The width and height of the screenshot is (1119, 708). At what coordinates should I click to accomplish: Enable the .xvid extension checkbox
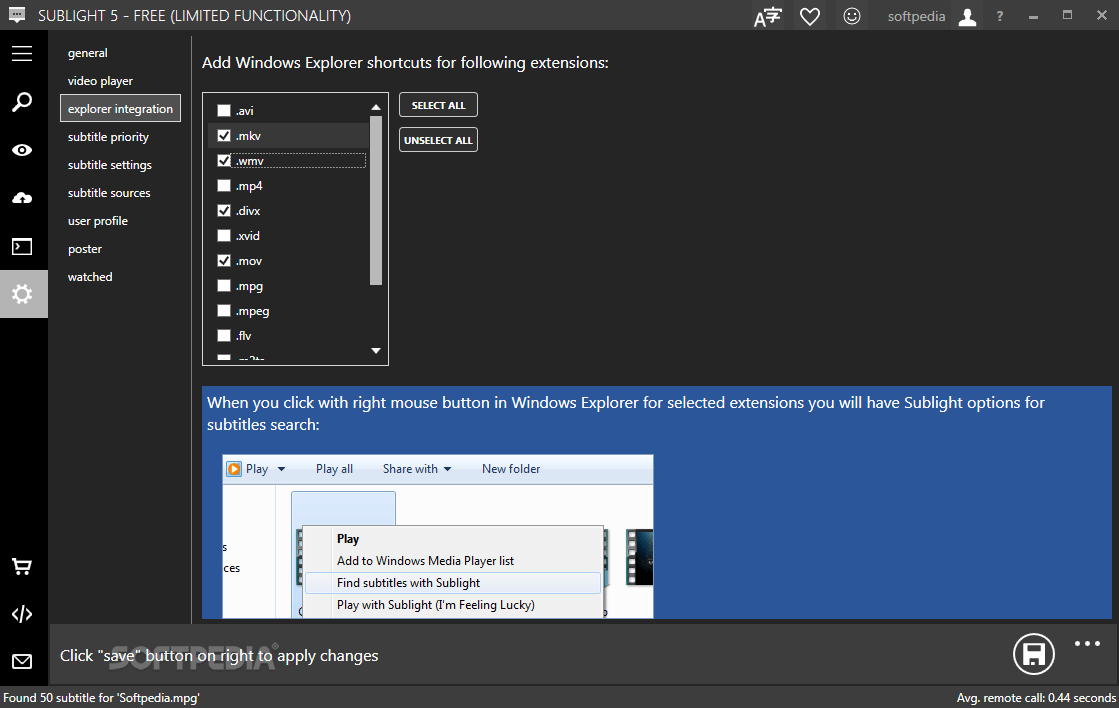tap(224, 236)
